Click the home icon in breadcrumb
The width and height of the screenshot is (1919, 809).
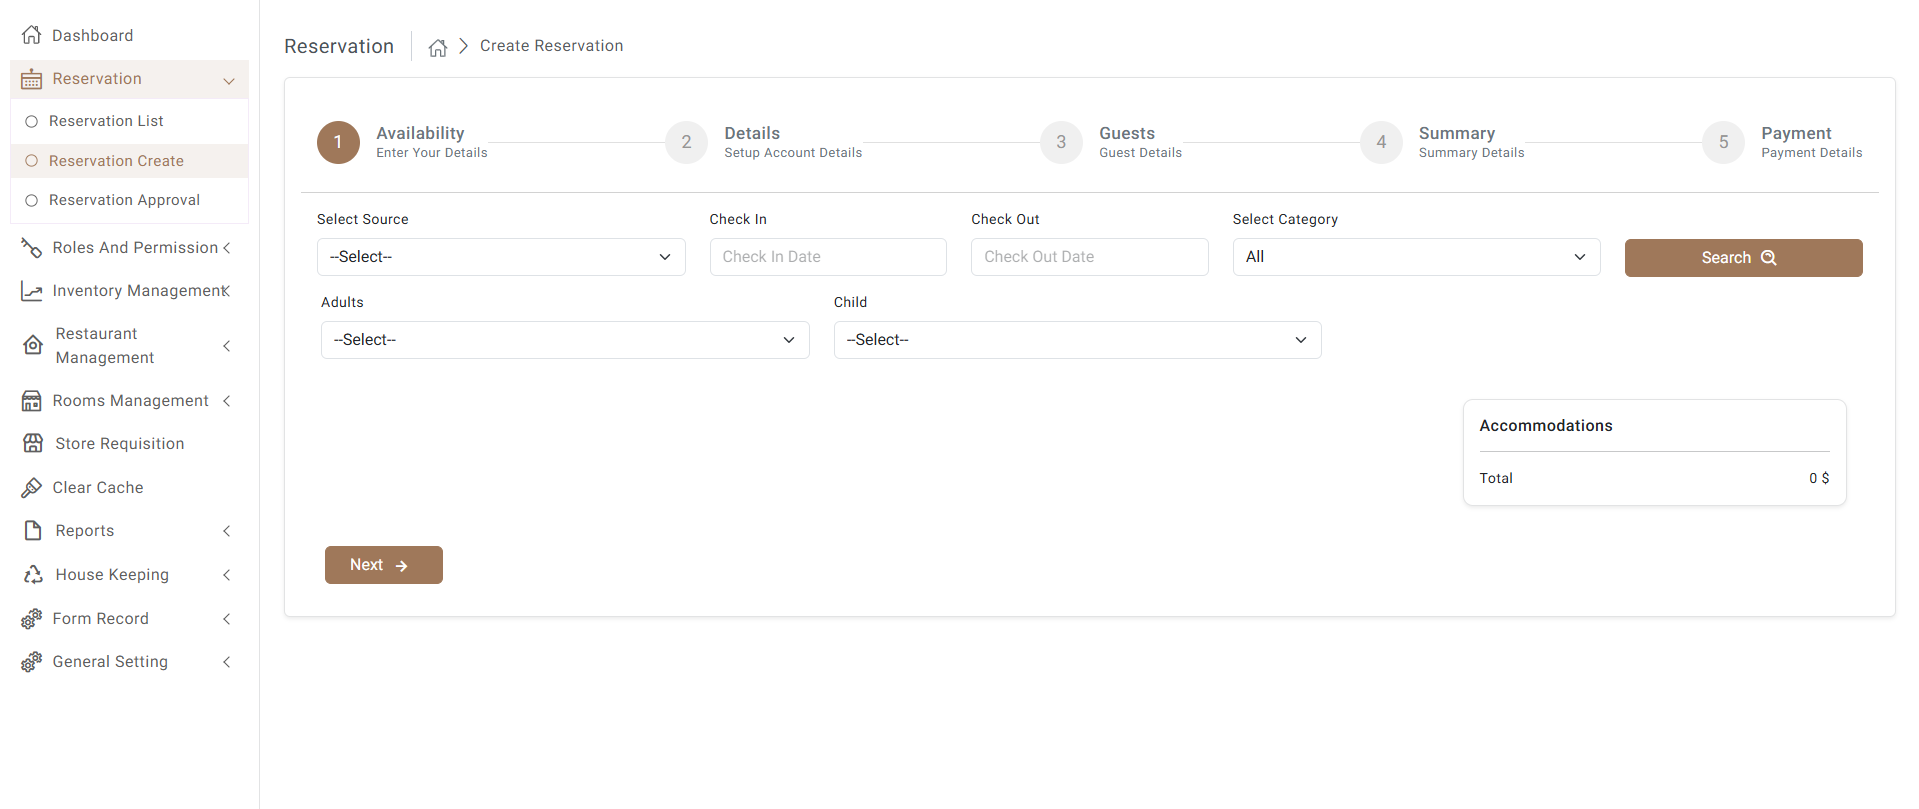[438, 47]
